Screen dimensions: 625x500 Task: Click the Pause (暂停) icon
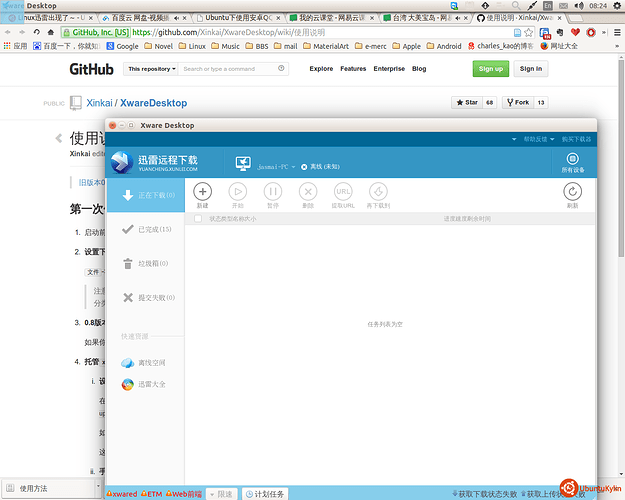point(273,192)
